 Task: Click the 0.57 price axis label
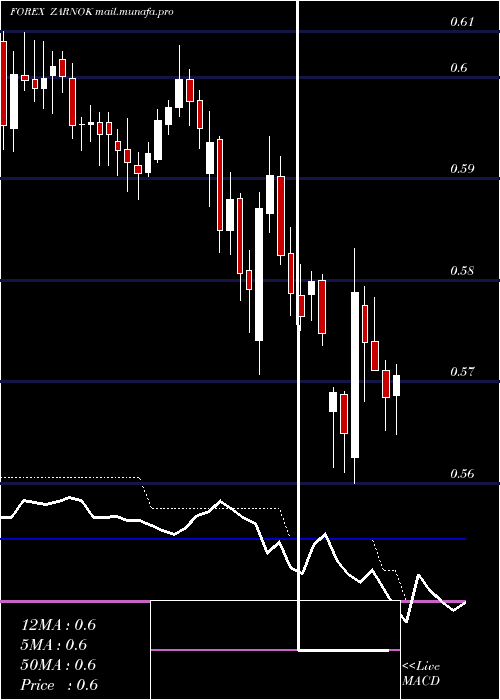(462, 371)
